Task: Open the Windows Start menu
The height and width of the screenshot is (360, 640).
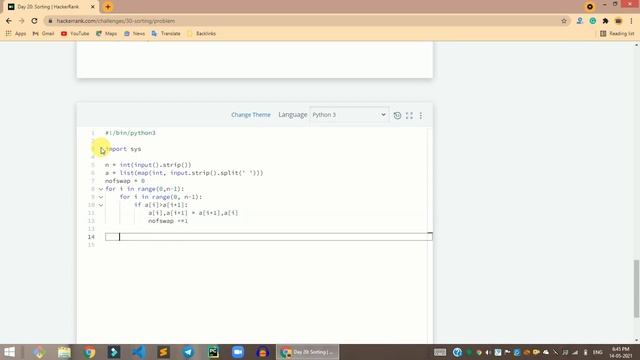Action: (x=9, y=352)
